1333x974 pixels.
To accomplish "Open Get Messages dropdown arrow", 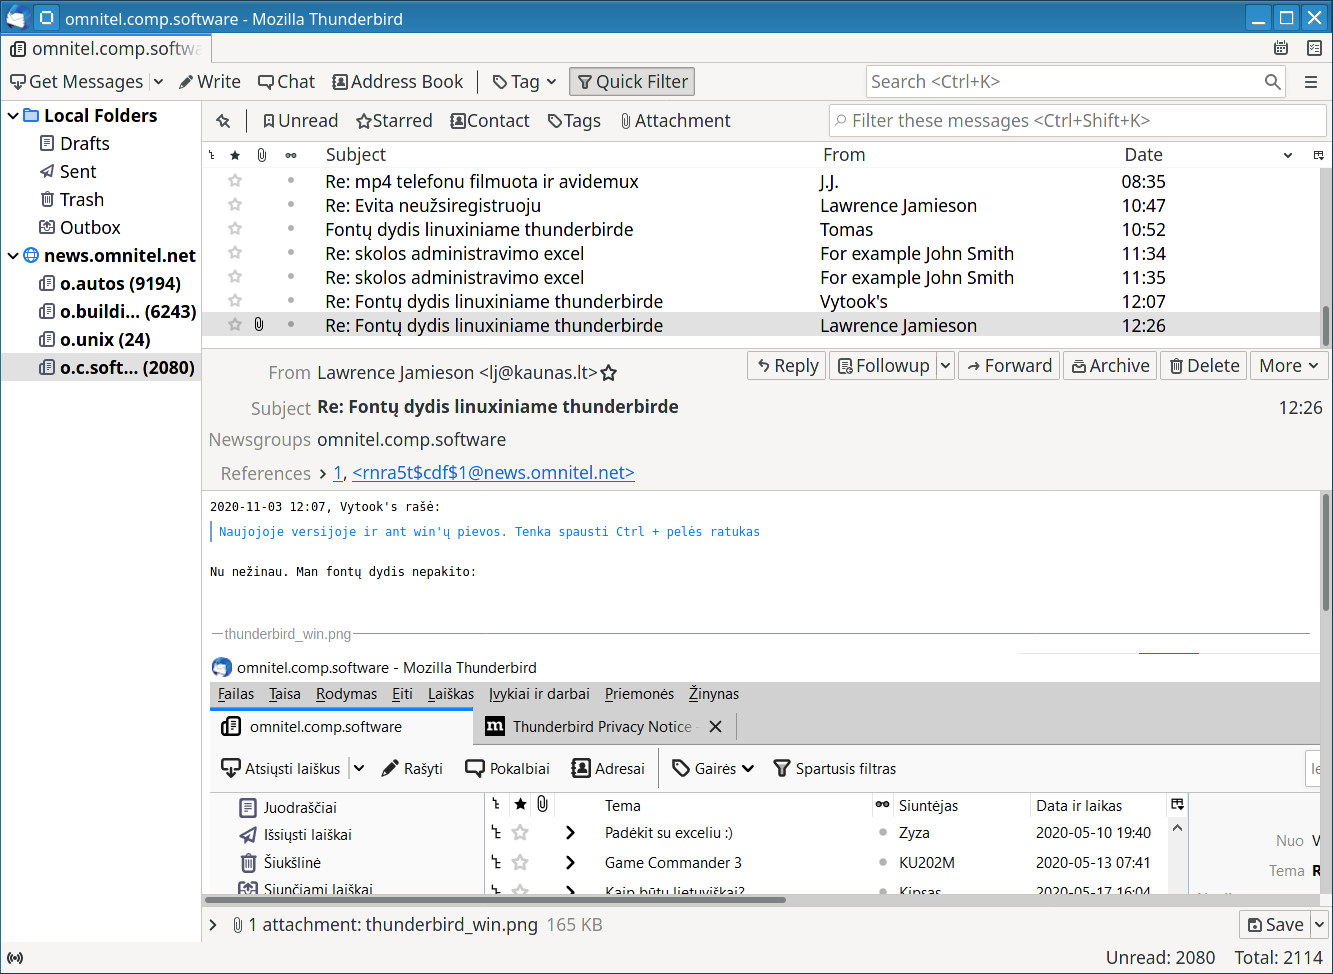I will point(158,82).
